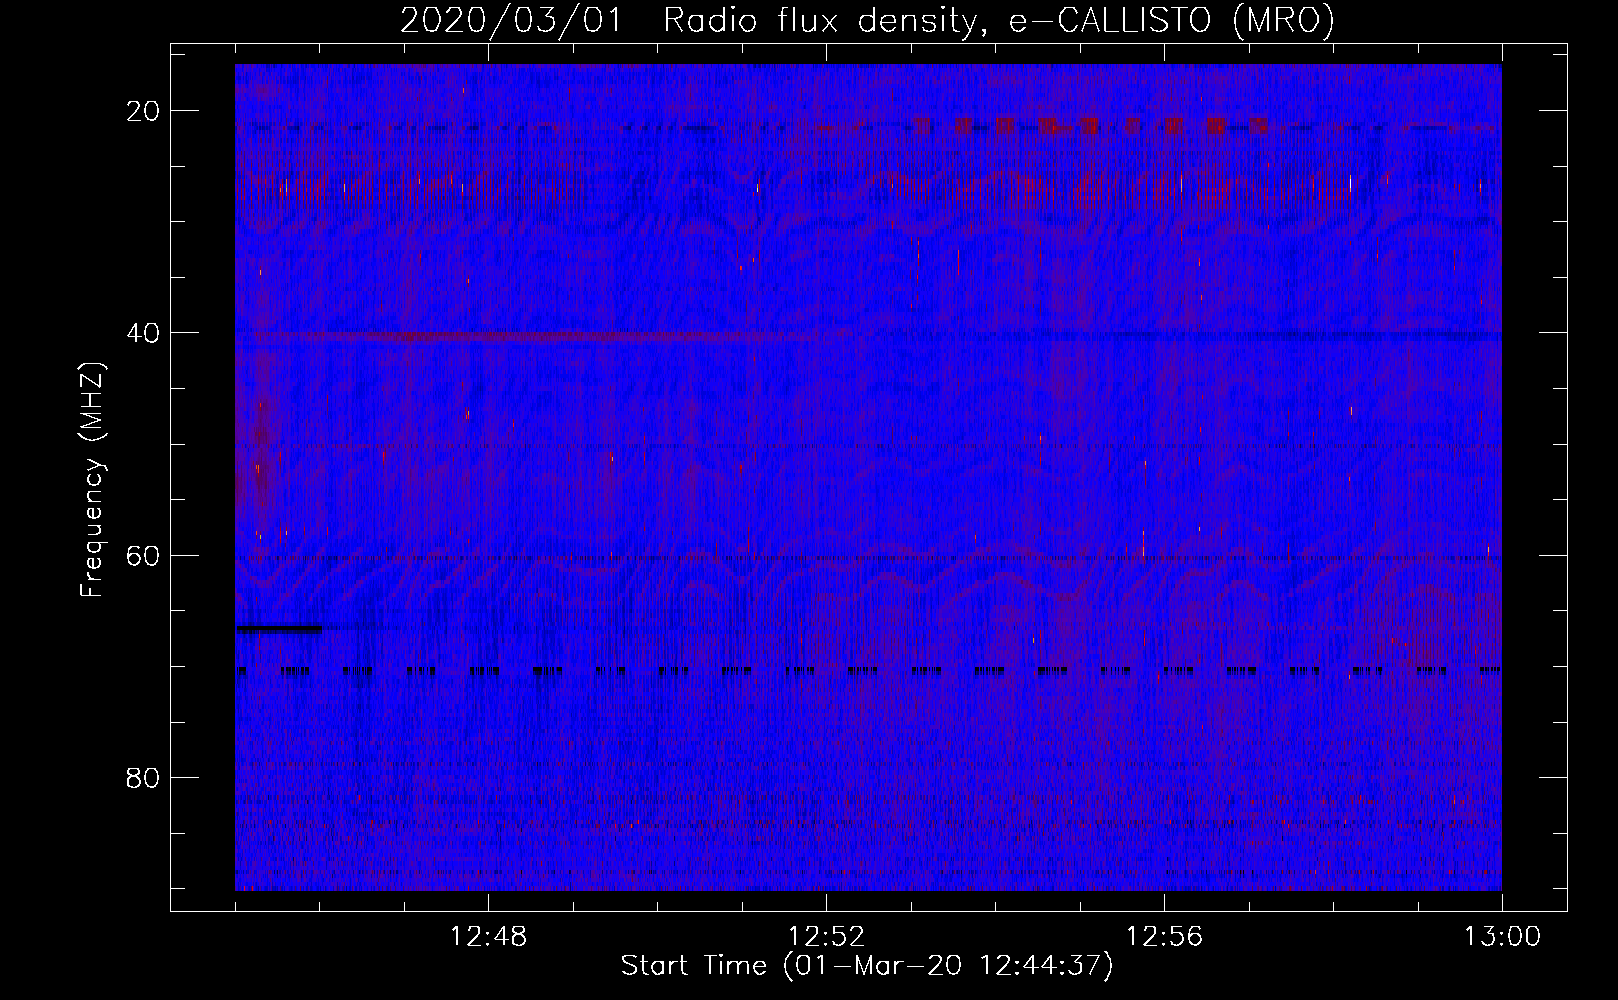The height and width of the screenshot is (1000, 1618).
Task: Click the solid black bar near 67 MHz
Action: coord(279,629)
